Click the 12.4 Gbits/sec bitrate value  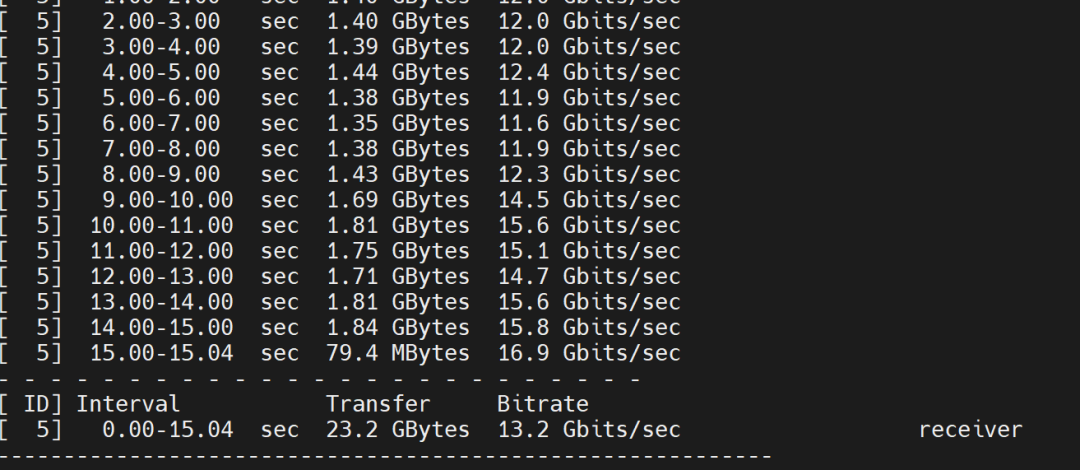[x=589, y=72]
